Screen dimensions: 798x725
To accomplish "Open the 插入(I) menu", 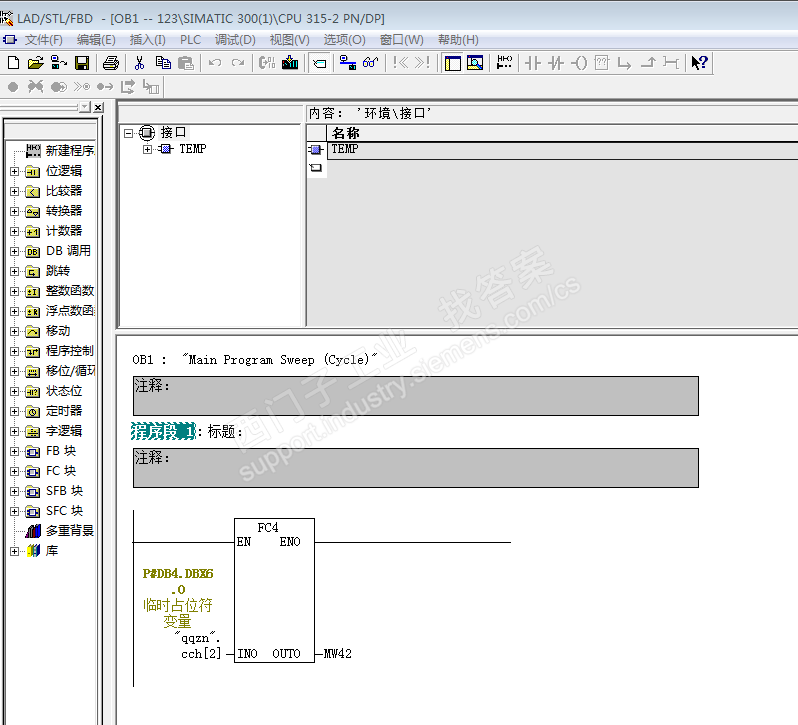I will [x=148, y=40].
